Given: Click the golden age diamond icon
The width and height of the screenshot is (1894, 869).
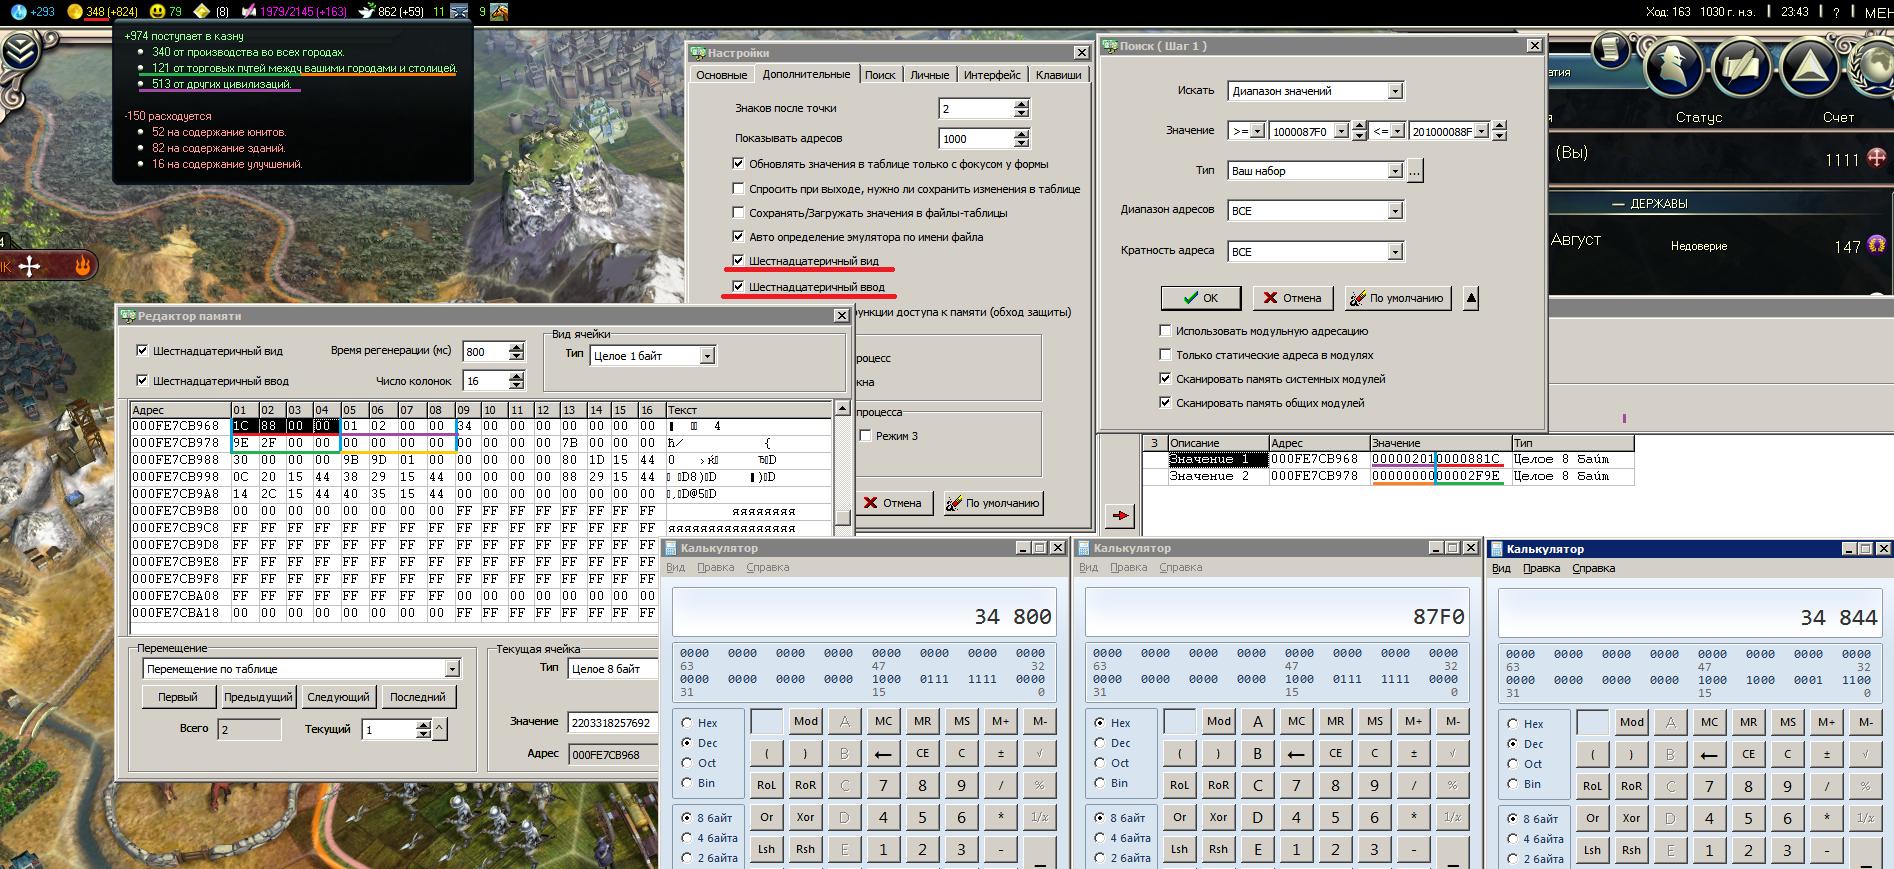Looking at the screenshot, I should click(x=201, y=12).
